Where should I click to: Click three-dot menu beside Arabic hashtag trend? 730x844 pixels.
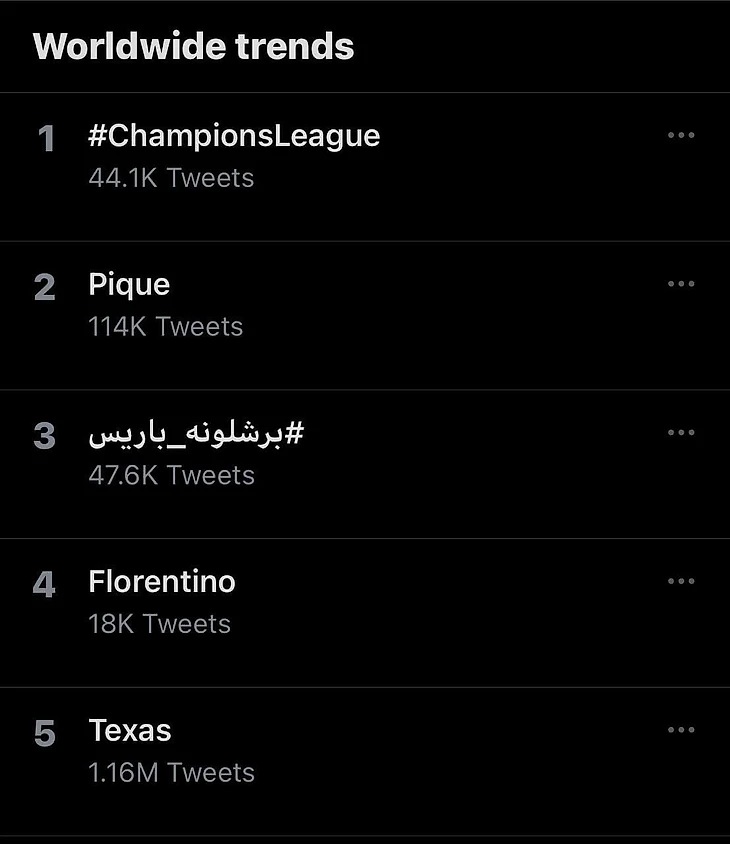point(680,433)
